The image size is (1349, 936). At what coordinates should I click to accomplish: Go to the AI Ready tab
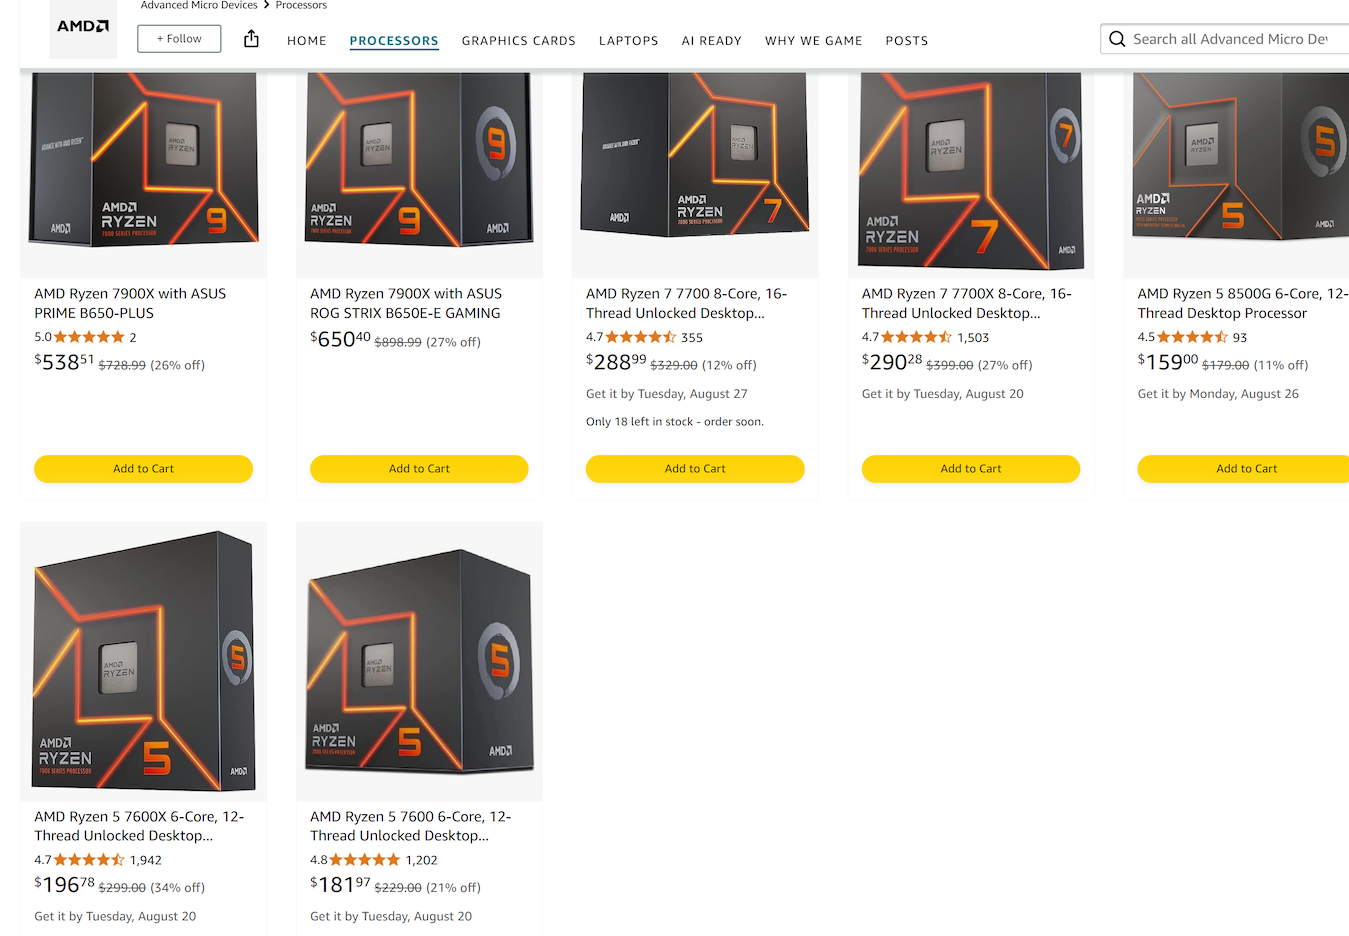pyautogui.click(x=711, y=41)
